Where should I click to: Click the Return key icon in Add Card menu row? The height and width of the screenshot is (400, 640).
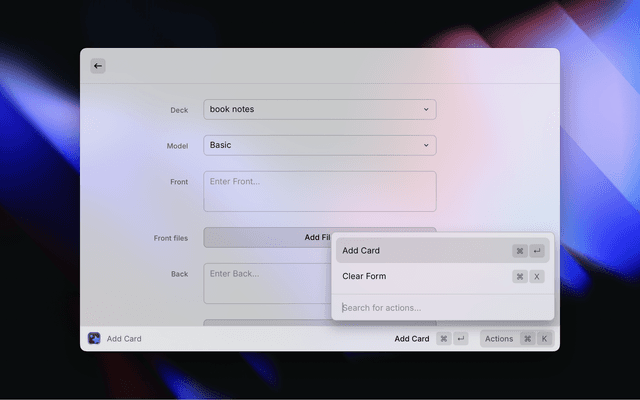click(x=537, y=251)
